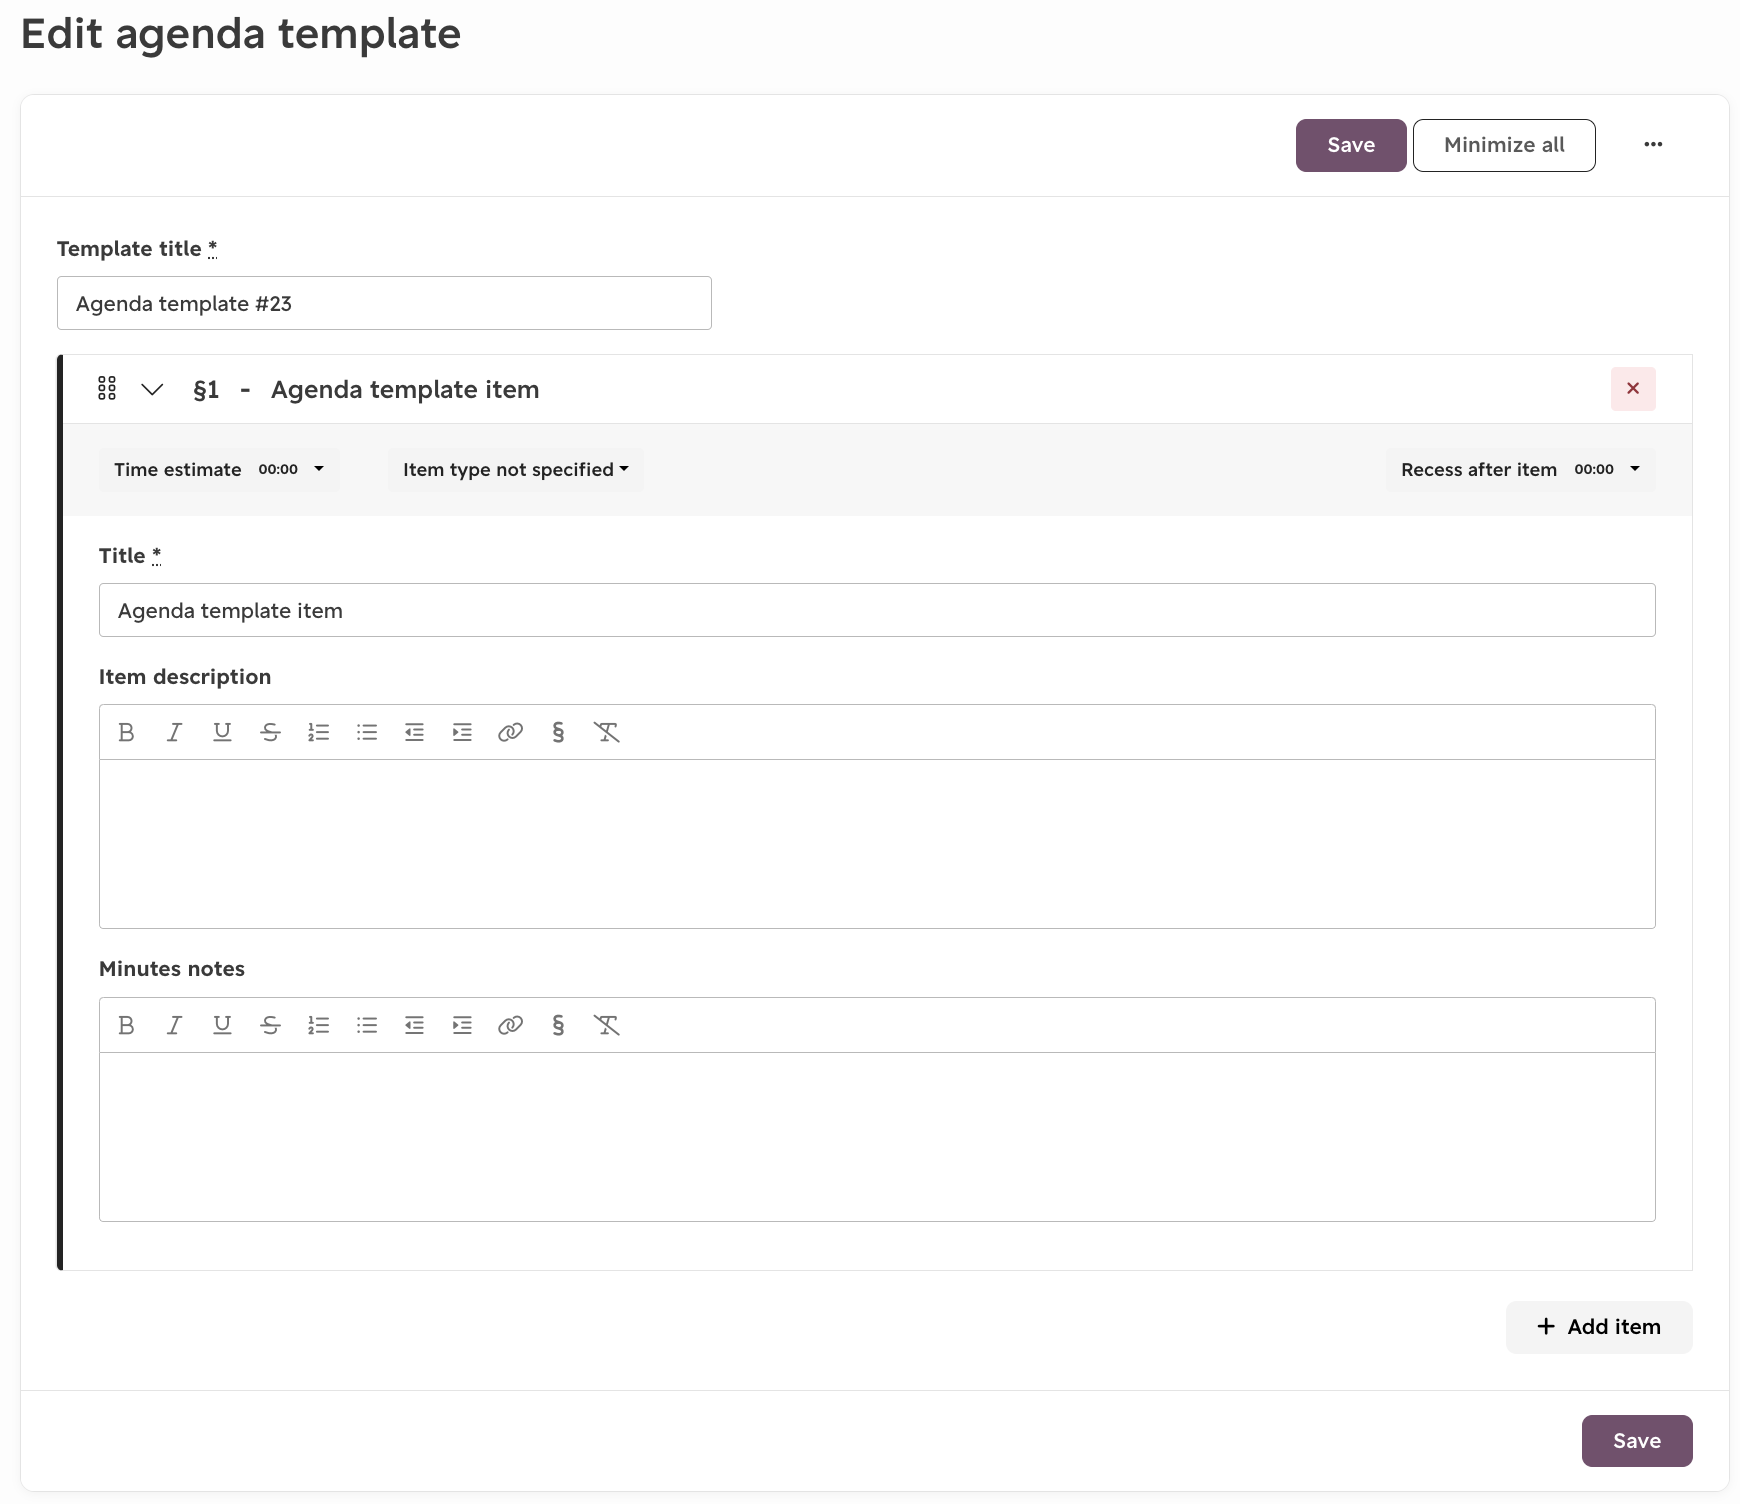Add bullet list in Item description editor

[366, 732]
